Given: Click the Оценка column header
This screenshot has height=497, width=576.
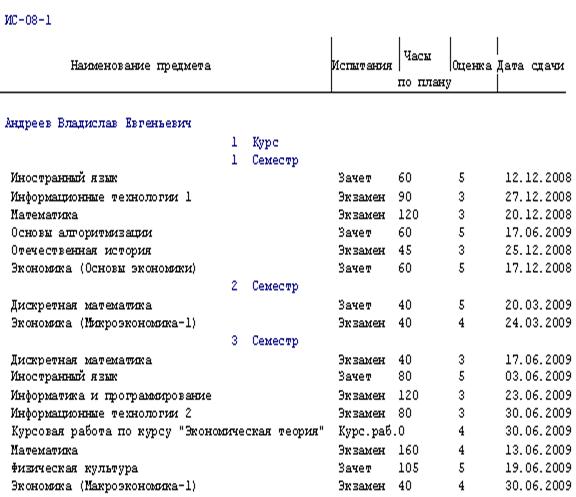Looking at the screenshot, I should (x=472, y=66).
